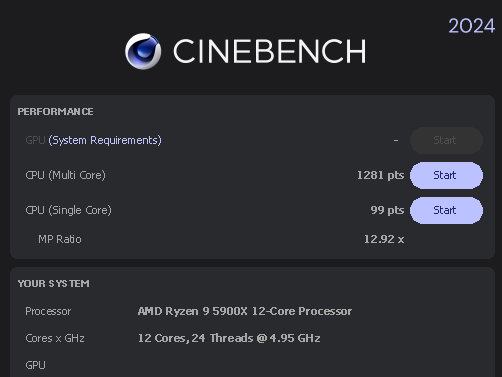
Task: Click the YOUR SYSTEM section header
Action: [x=53, y=284]
